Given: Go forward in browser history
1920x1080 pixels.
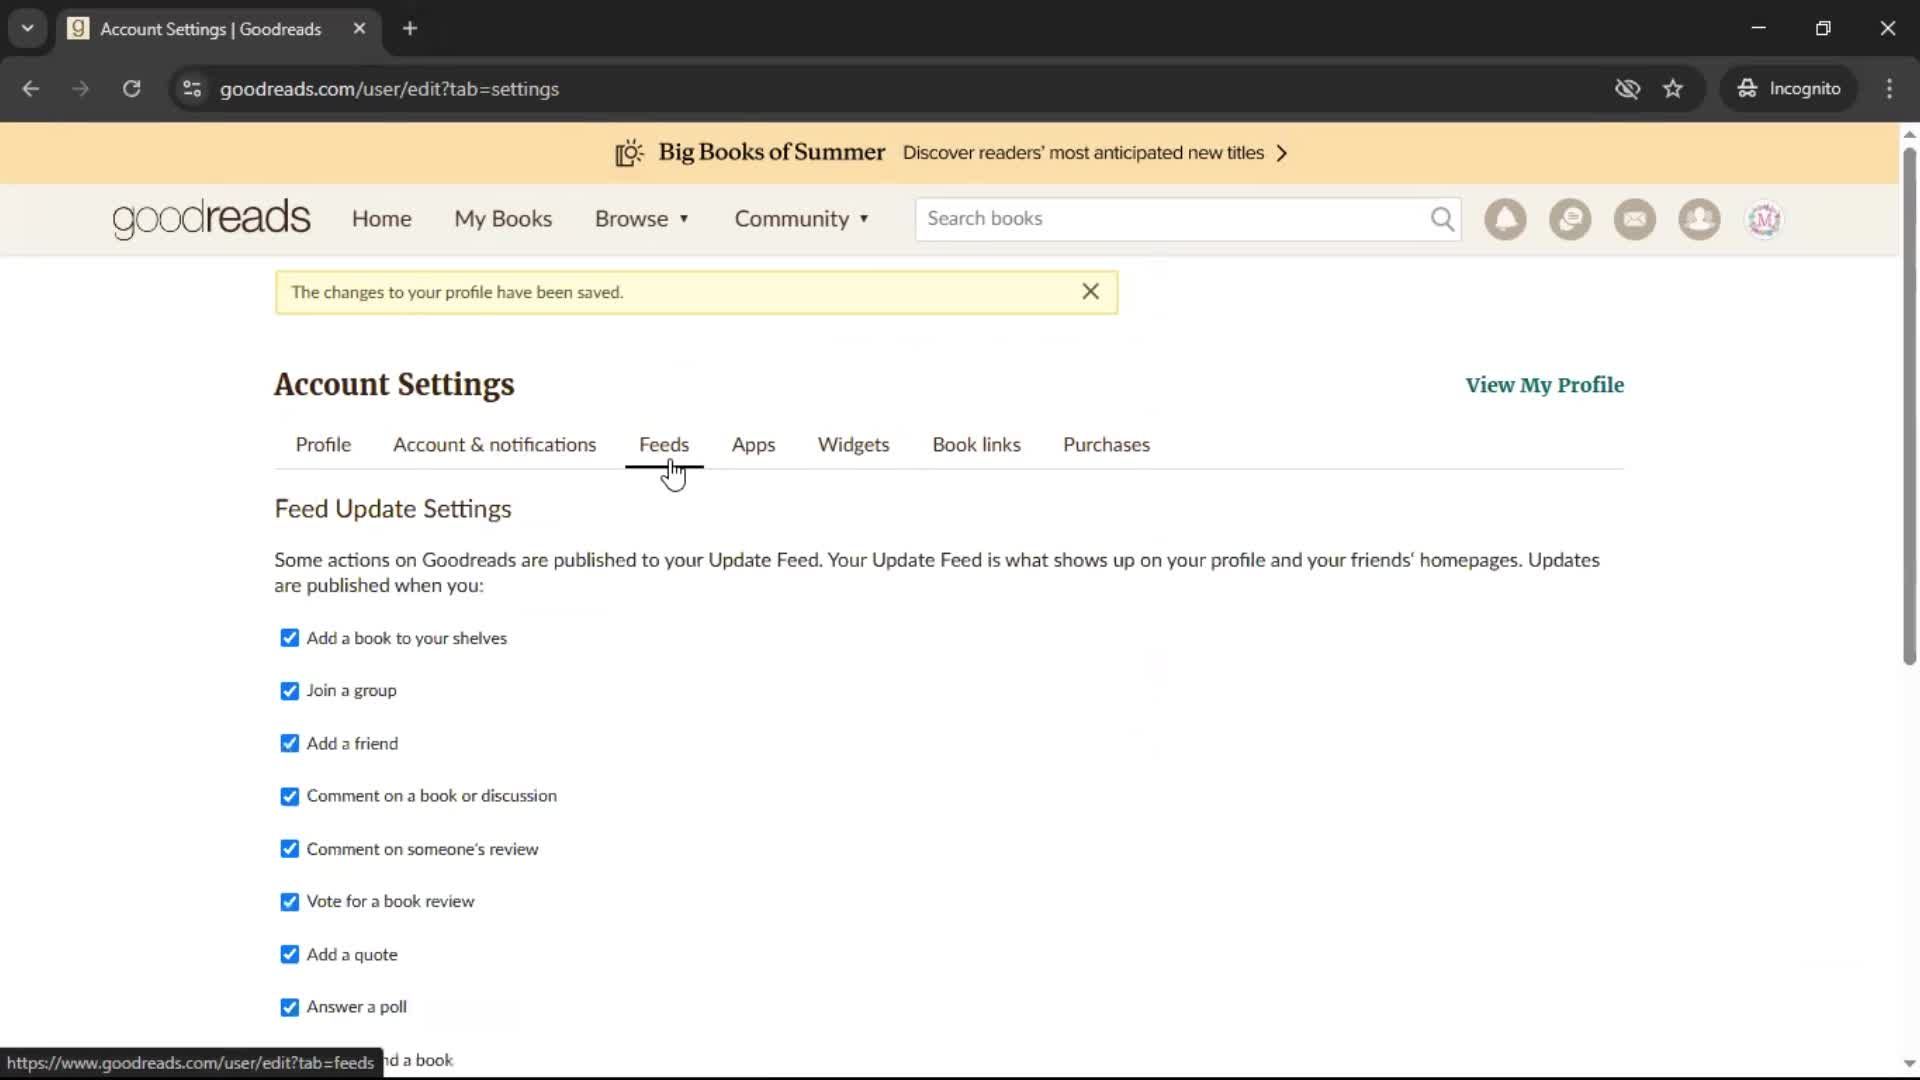Looking at the screenshot, I should pyautogui.click(x=81, y=89).
